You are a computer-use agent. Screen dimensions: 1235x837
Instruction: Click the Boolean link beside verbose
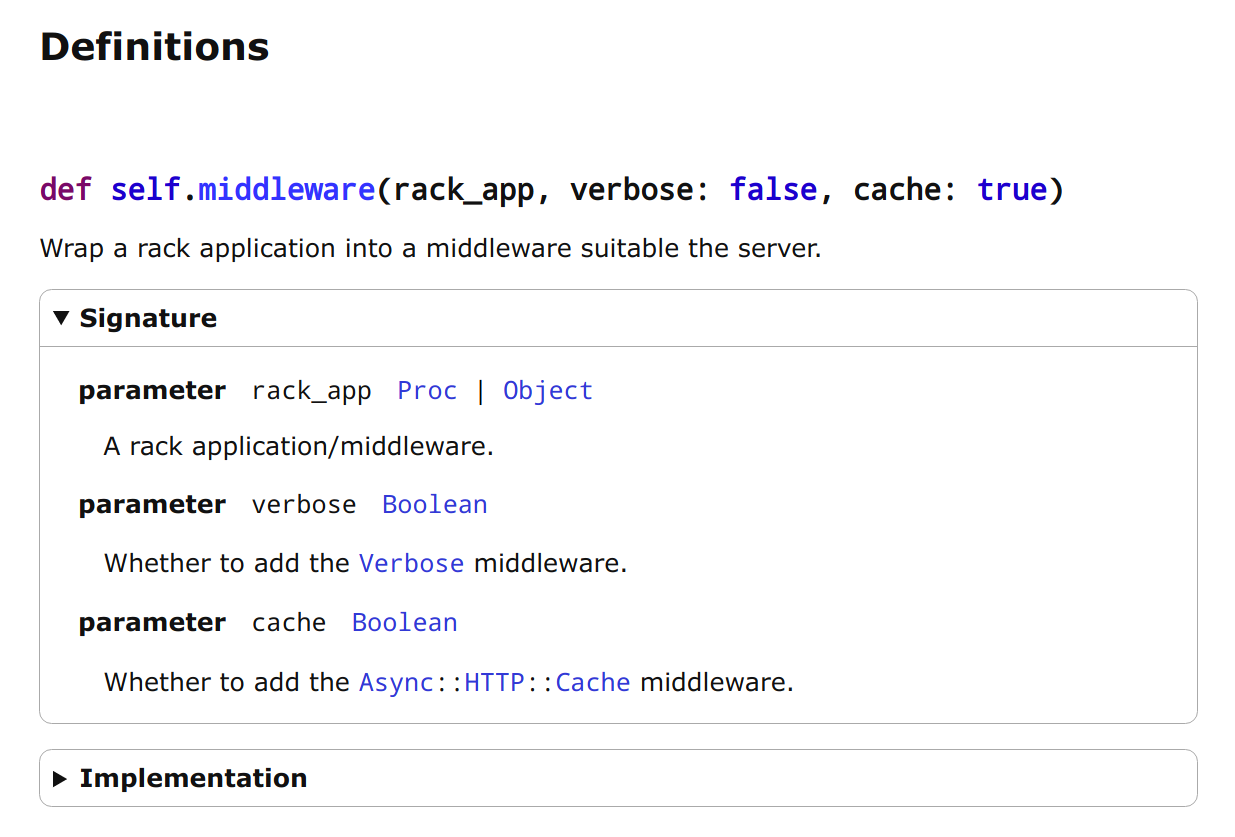[x=435, y=505]
